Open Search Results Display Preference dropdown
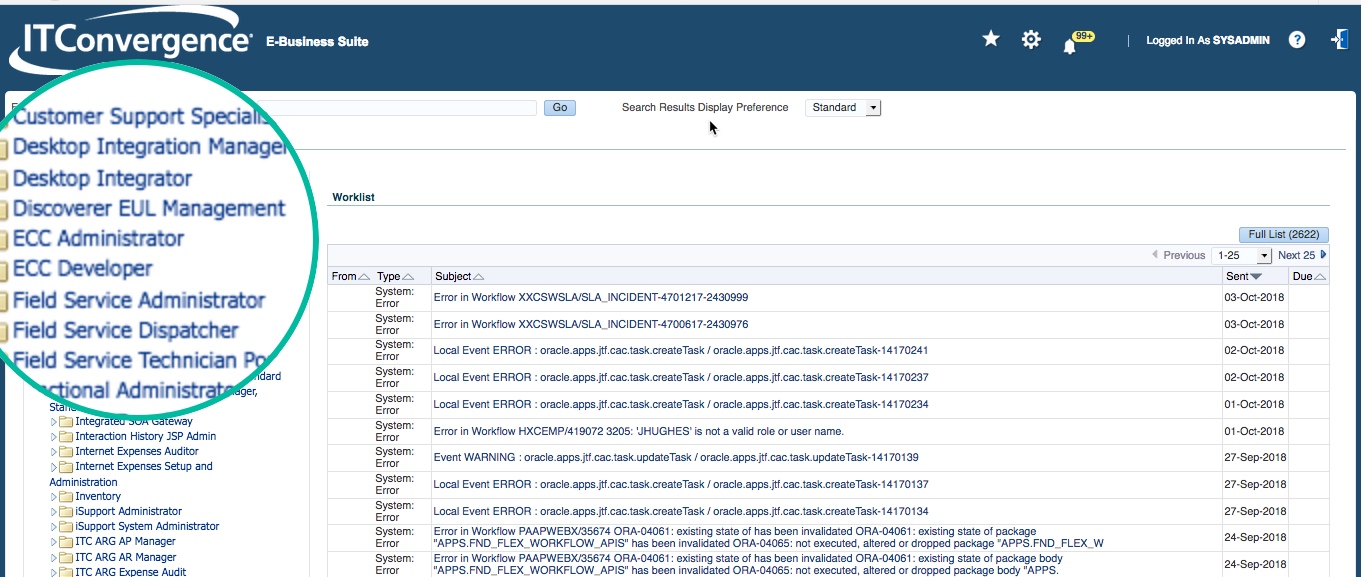Screen dimensions: 1365x577 [843, 108]
